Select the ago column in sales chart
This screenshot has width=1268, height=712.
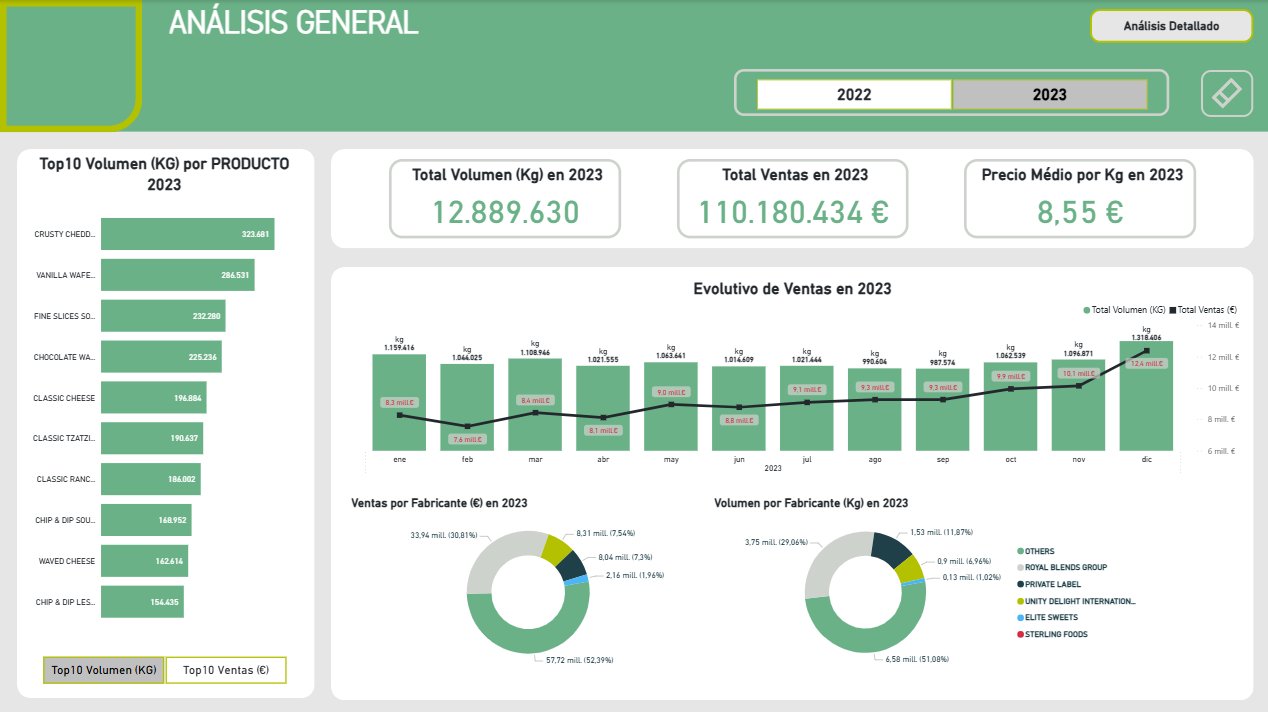874,409
